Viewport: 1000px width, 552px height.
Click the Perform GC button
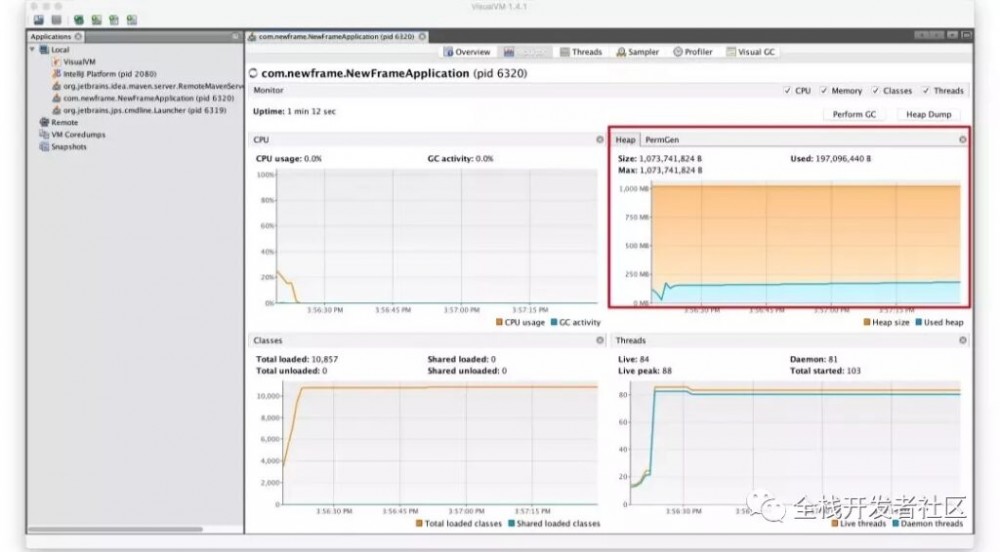[854, 114]
